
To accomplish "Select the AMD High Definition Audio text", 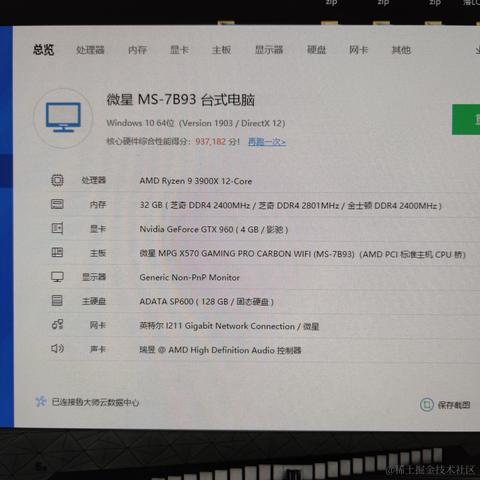I will [x=220, y=350].
